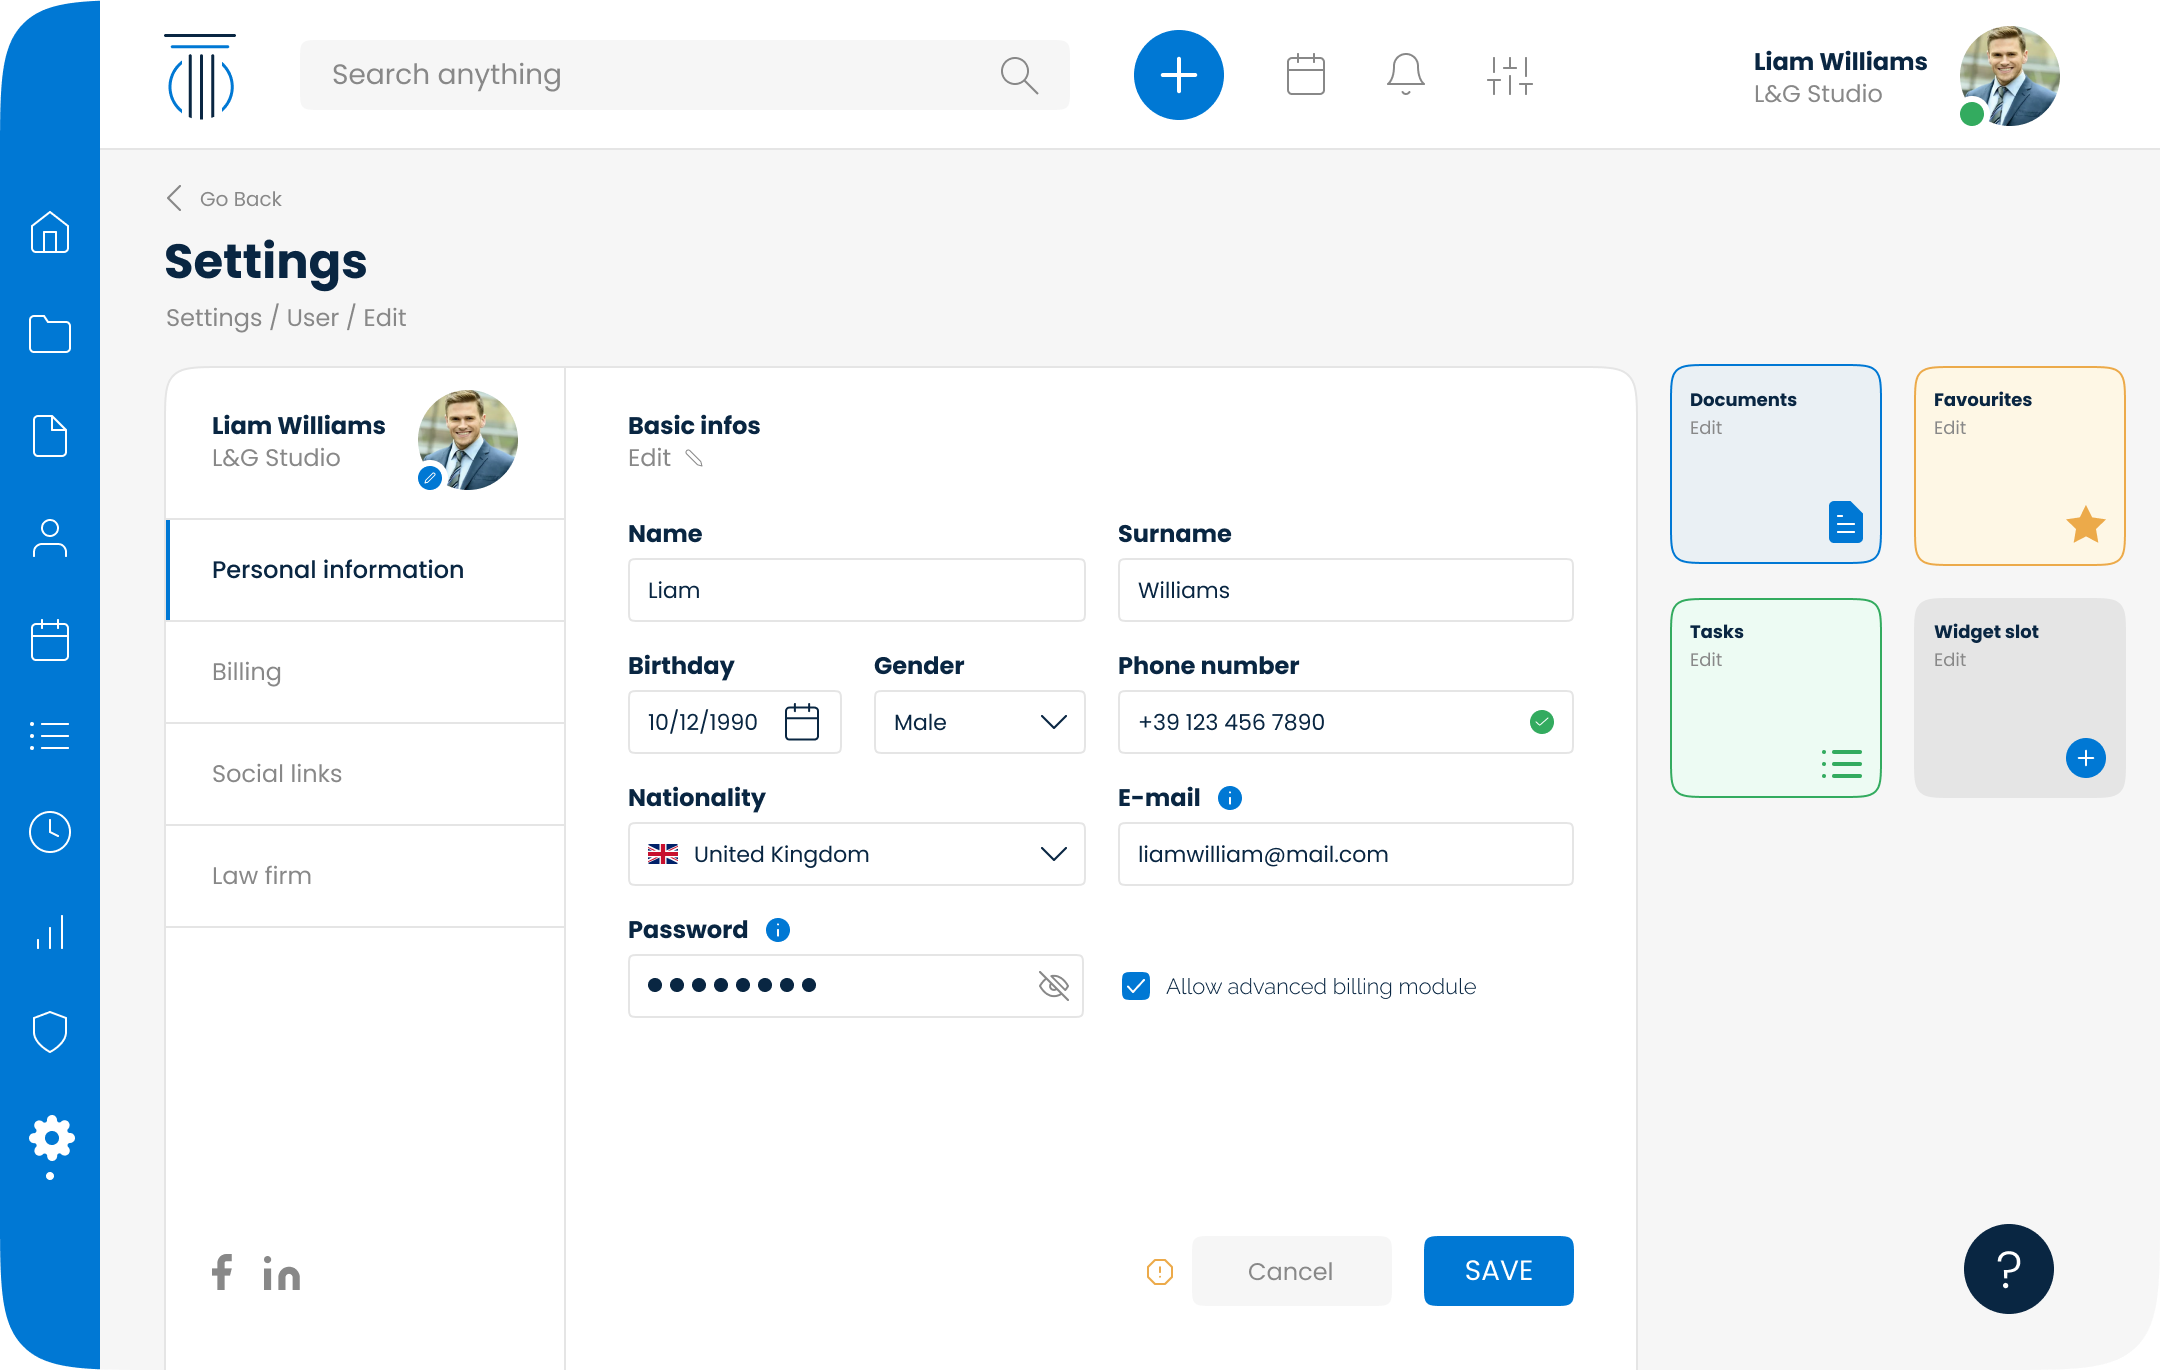Open the calendar icon next to the plus button
2160x1370 pixels.
point(1304,73)
